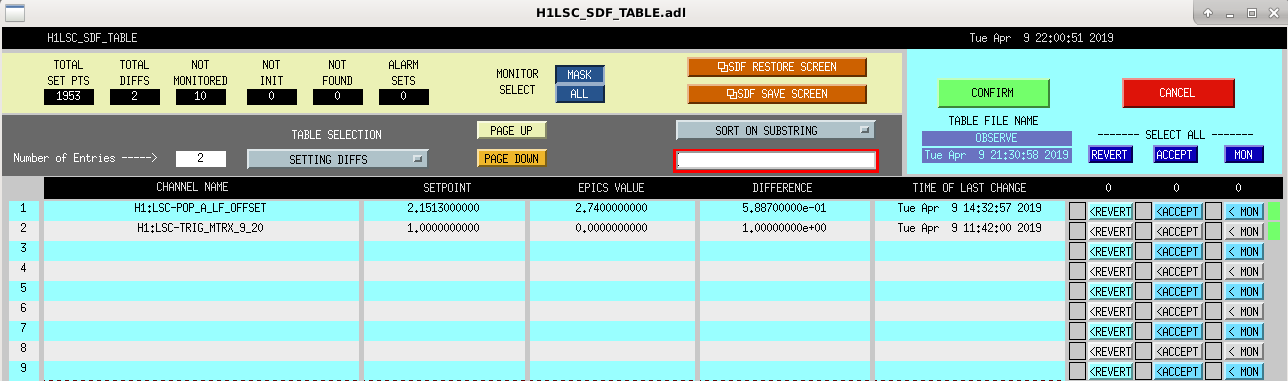1288x381 pixels.
Task: Click the green status indicator on row 1
Action: coord(1274,210)
